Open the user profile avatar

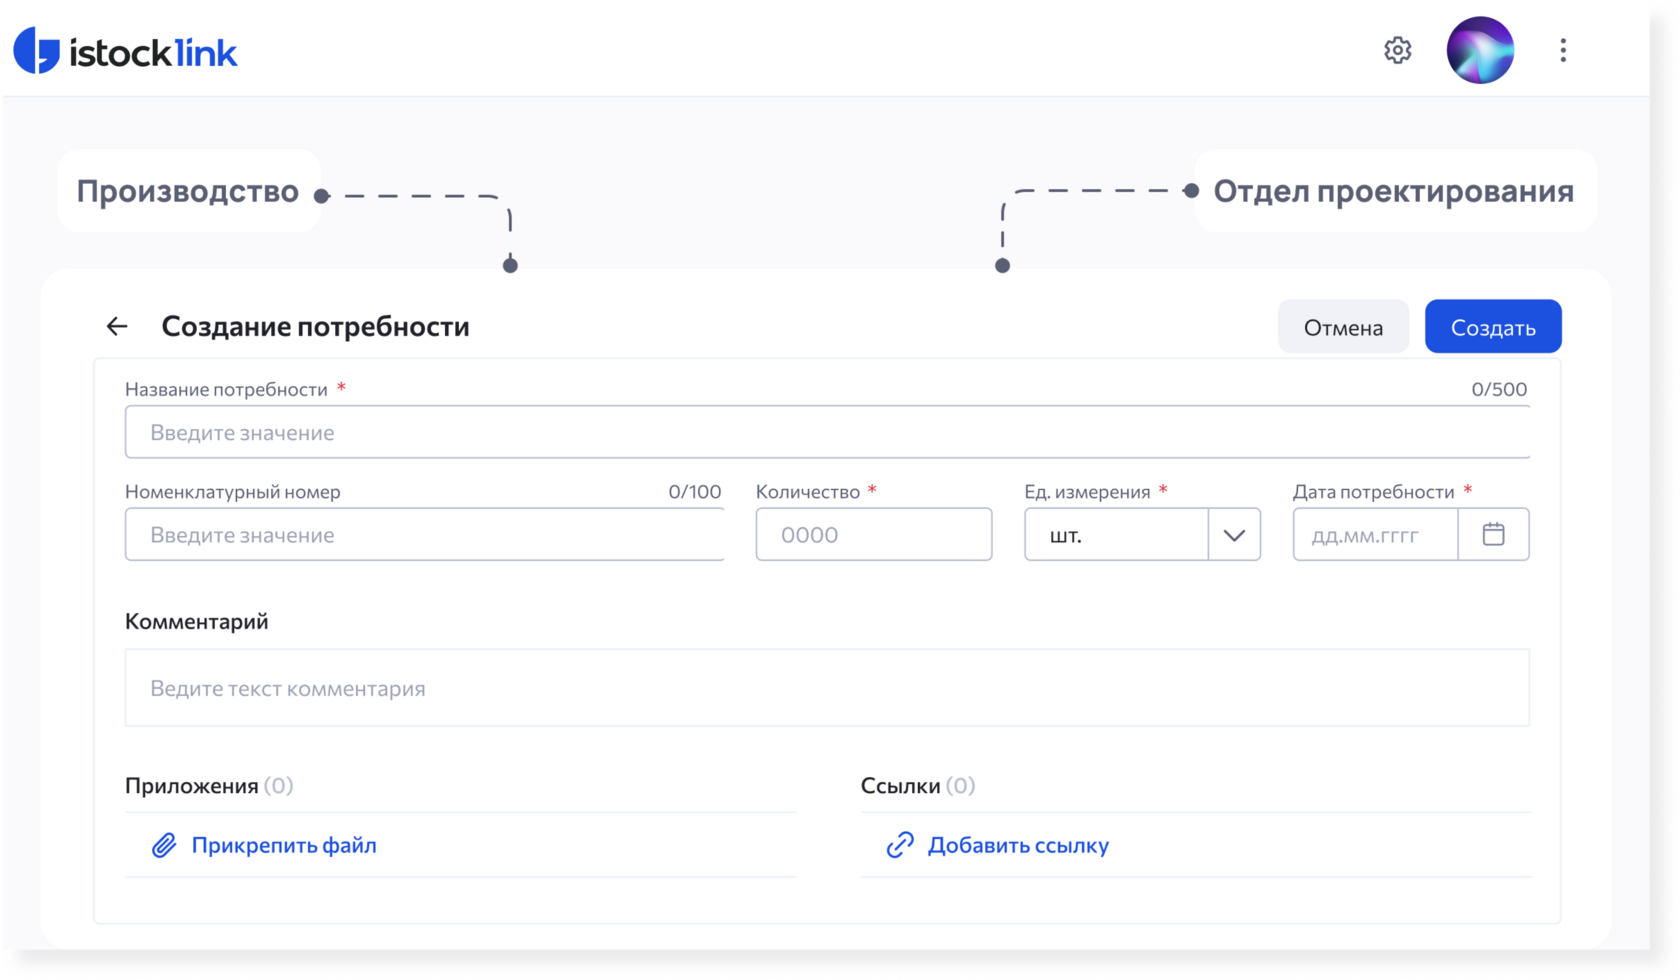tap(1479, 50)
